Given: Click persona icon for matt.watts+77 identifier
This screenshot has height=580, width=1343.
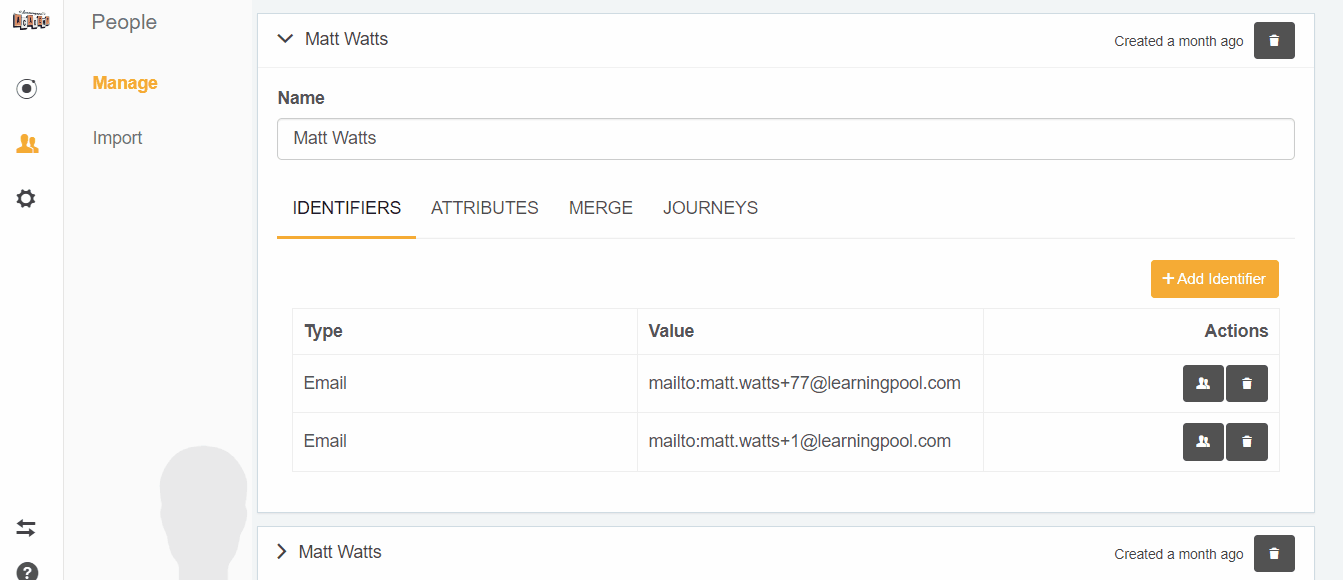Looking at the screenshot, I should (1203, 384).
